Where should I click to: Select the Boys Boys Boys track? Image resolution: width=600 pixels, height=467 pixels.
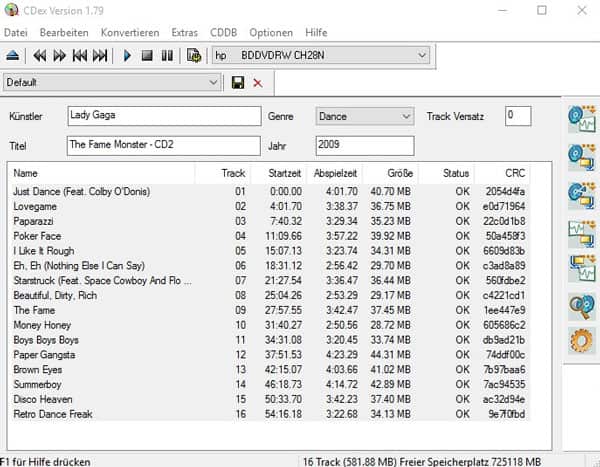tap(269, 340)
